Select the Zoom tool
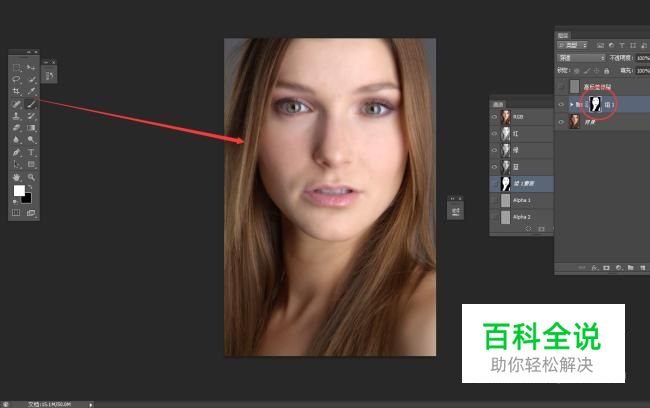Viewport: 650px width, 408px height. tap(31, 177)
